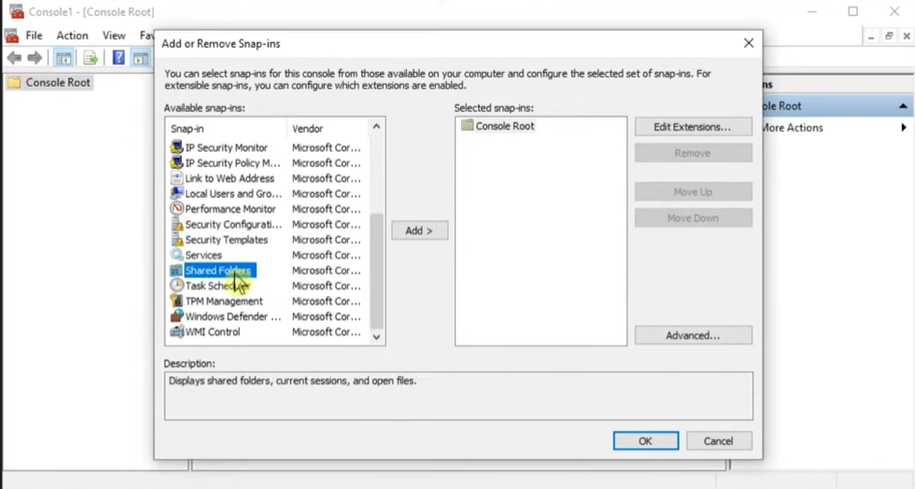Image resolution: width=915 pixels, height=489 pixels.
Task: Click the Vendor column header
Action: (x=306, y=129)
